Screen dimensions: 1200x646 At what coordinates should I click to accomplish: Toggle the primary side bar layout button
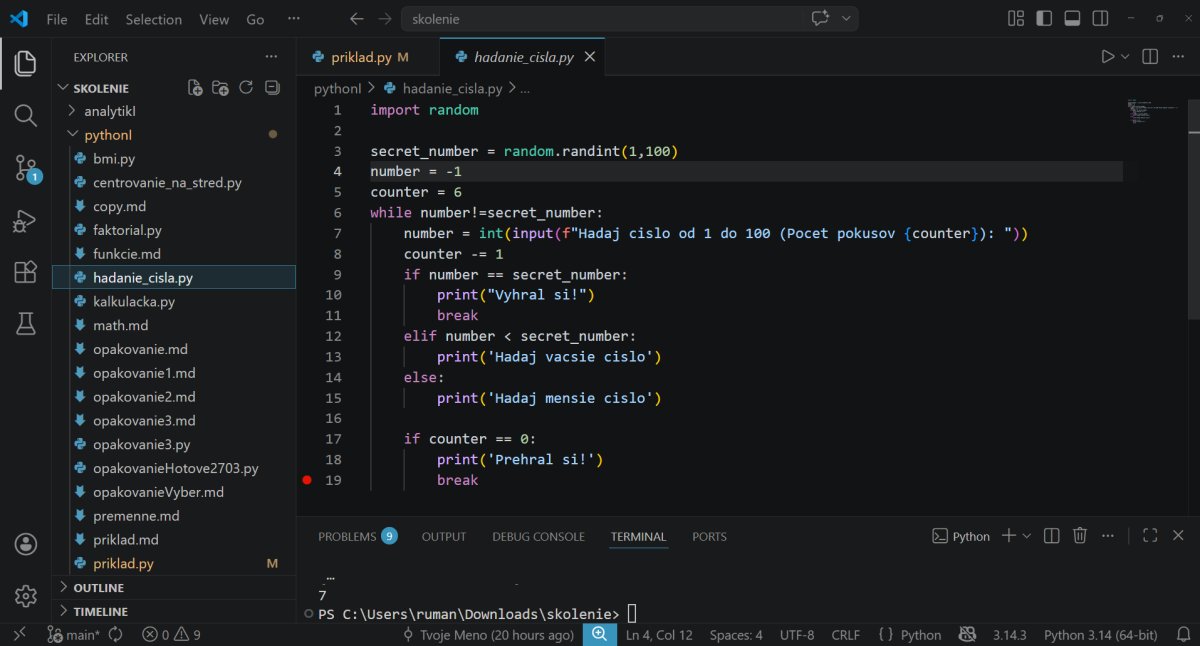tap(1044, 19)
